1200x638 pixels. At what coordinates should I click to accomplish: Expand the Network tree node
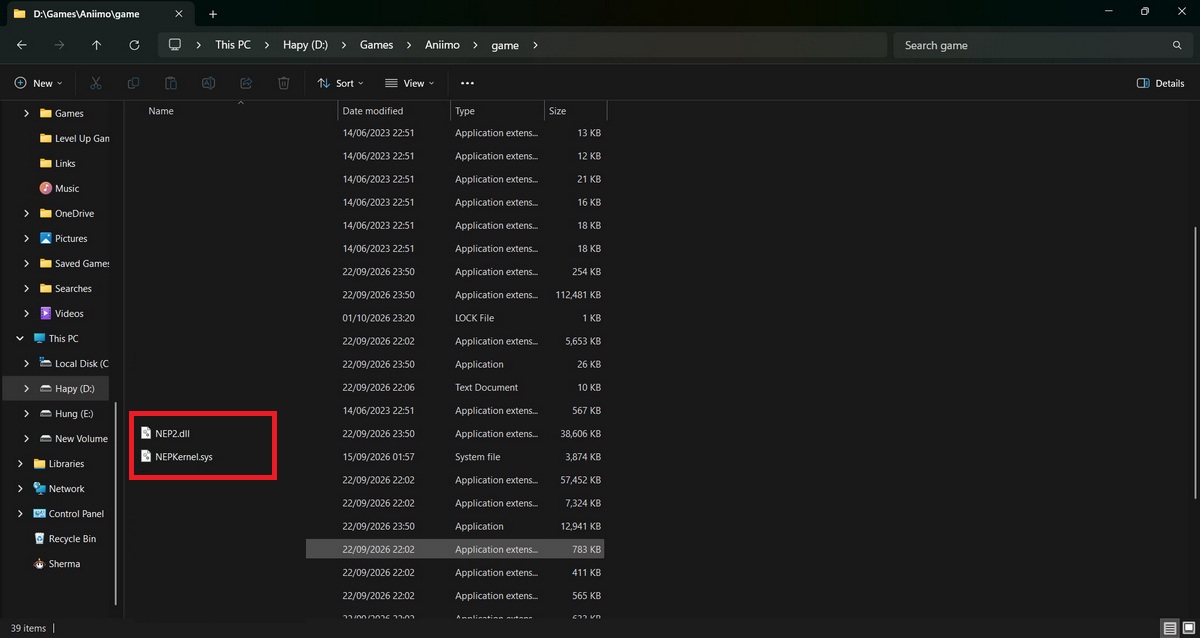coord(20,489)
